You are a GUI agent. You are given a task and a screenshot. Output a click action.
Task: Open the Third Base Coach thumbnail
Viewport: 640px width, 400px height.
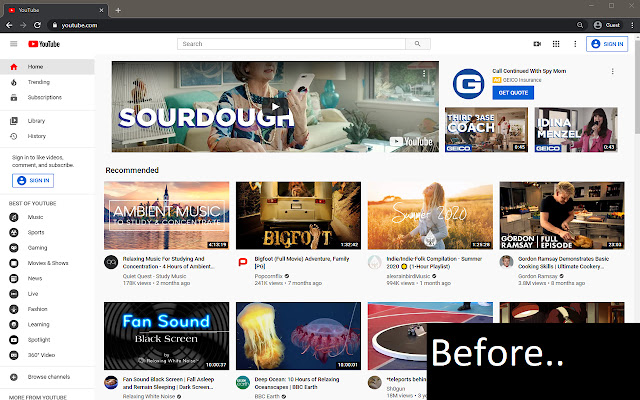[486, 130]
